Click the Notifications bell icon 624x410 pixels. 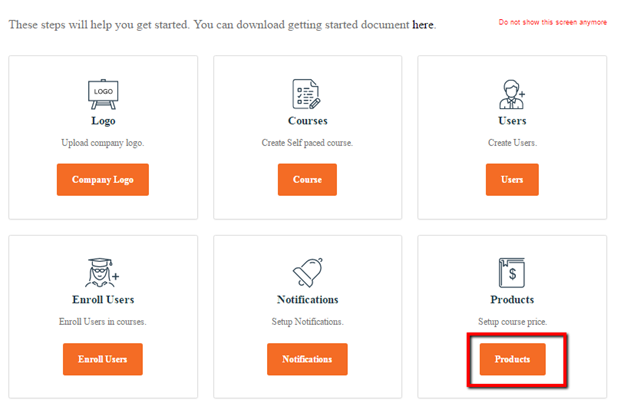coord(308,273)
